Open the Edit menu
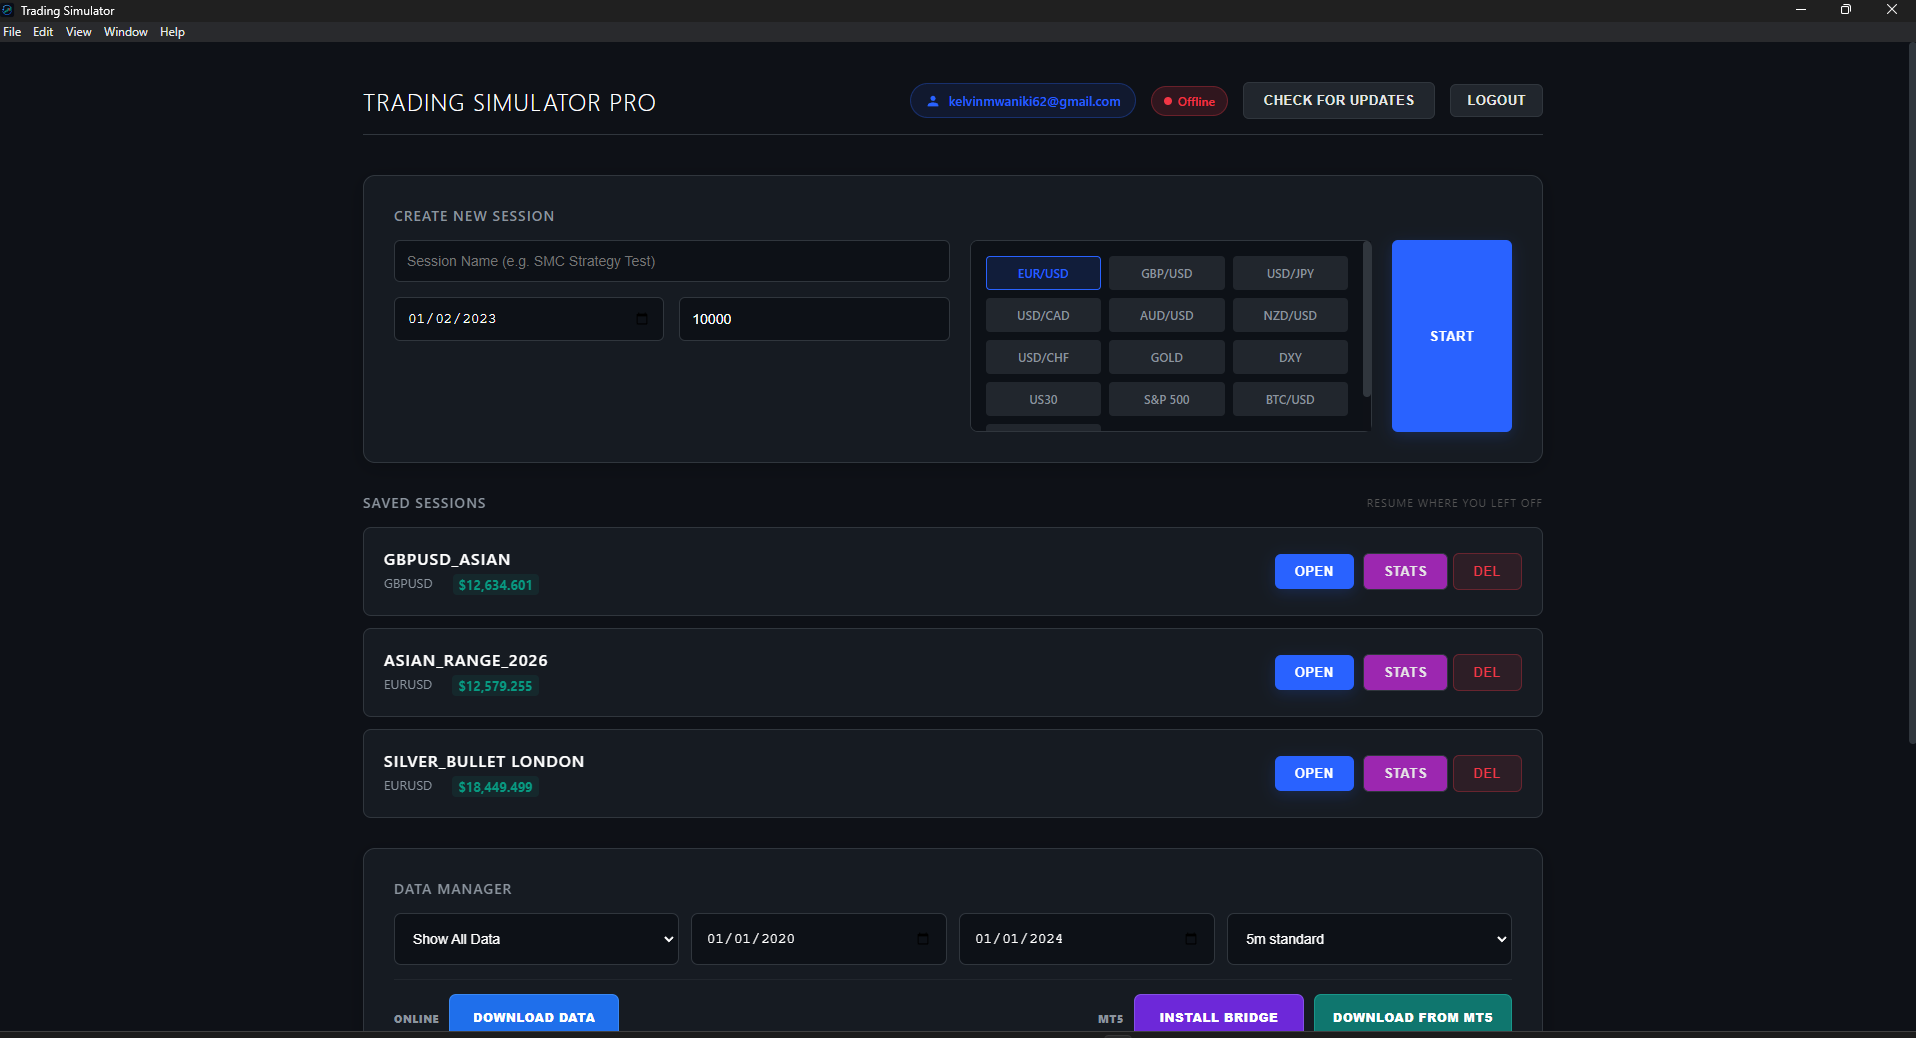Screen dimensions: 1916x1038 (x=43, y=32)
